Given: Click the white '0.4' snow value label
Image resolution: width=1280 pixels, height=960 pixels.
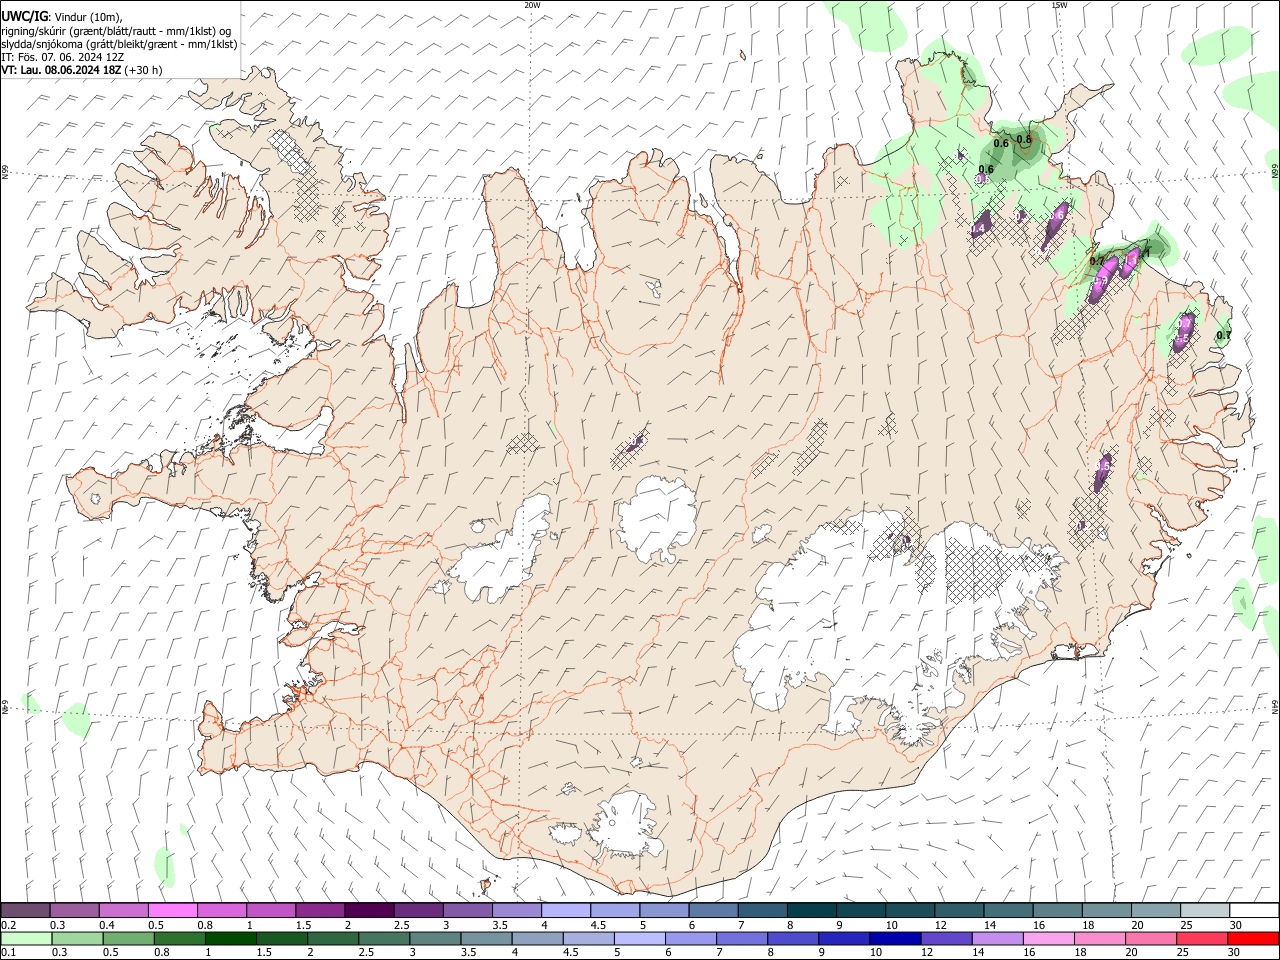Looking at the screenshot, I should (978, 229).
